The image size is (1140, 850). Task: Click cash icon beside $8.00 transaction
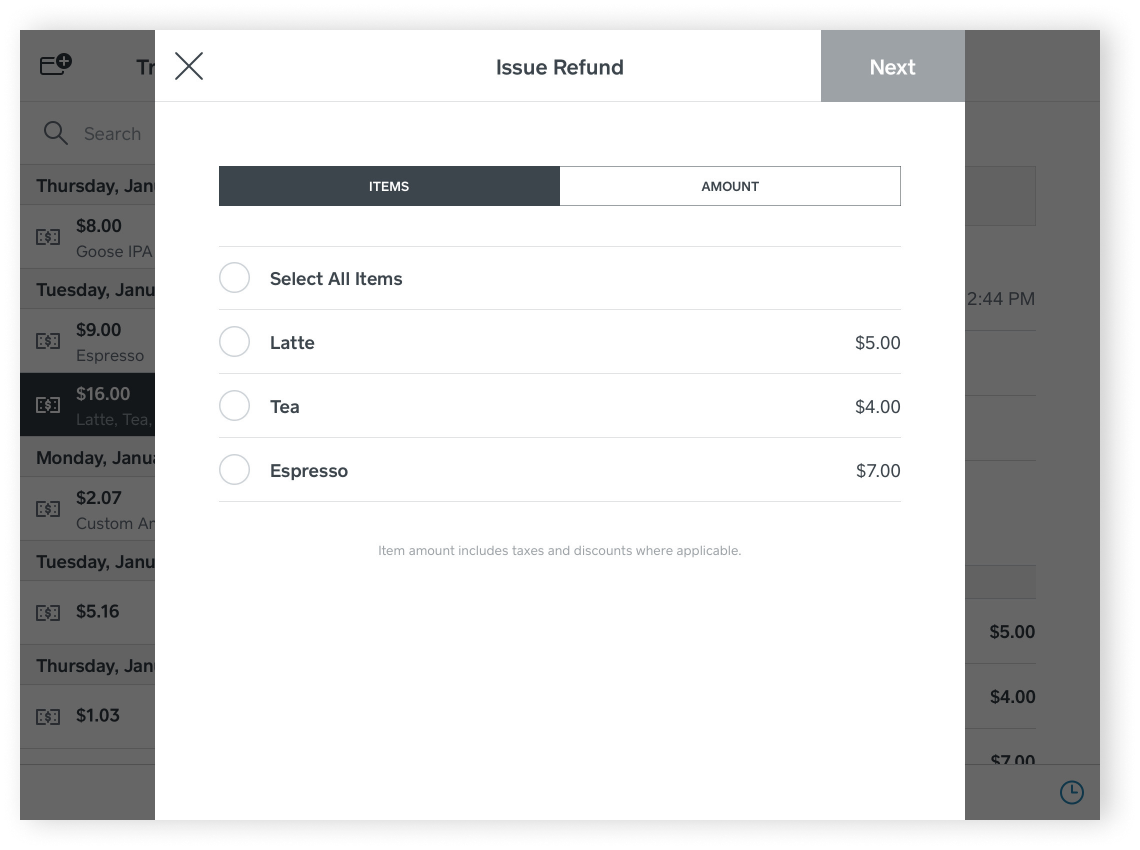(x=48, y=237)
